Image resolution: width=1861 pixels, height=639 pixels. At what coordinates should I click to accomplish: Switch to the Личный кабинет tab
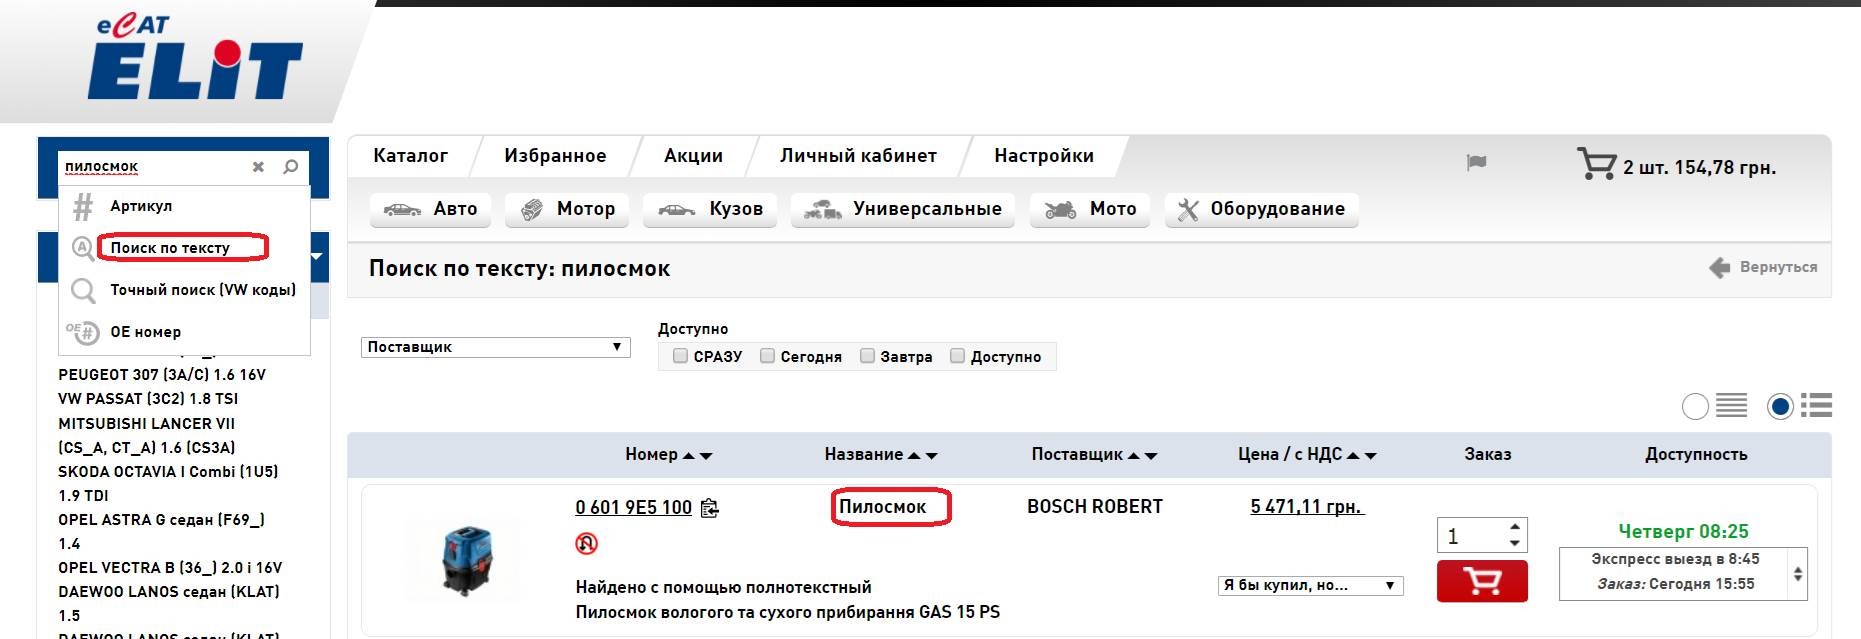pyautogui.click(x=858, y=156)
